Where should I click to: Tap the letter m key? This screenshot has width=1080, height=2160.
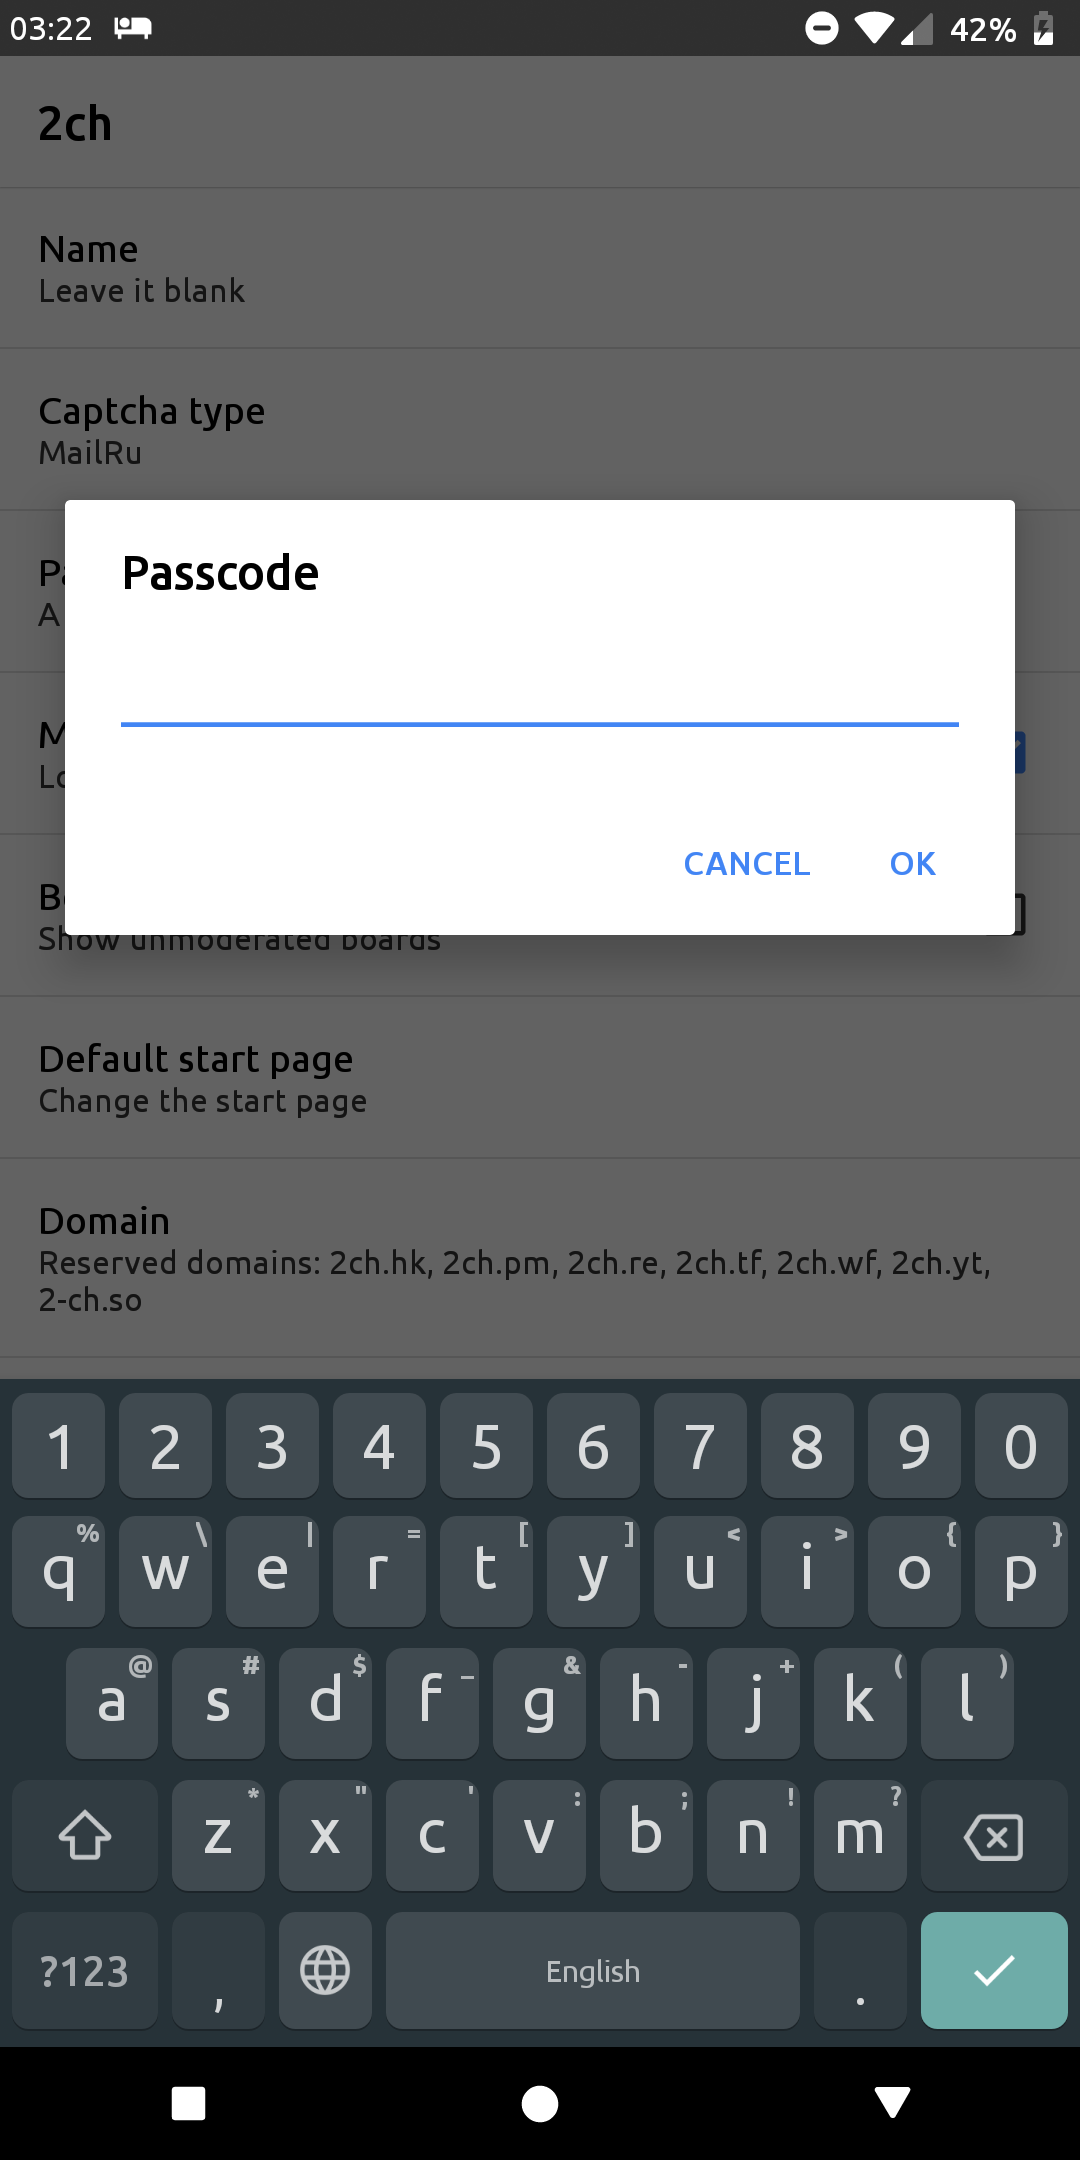[860, 1835]
